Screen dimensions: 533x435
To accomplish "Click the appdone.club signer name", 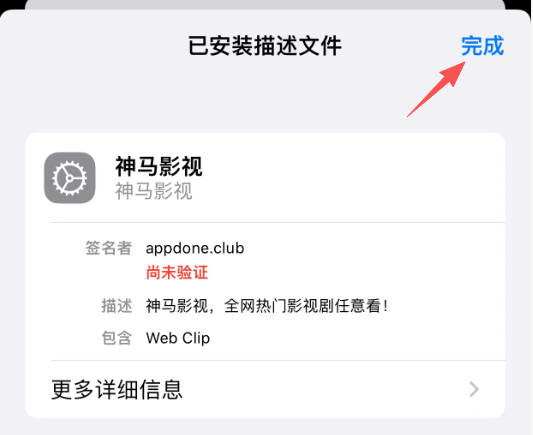I will [x=195, y=248].
